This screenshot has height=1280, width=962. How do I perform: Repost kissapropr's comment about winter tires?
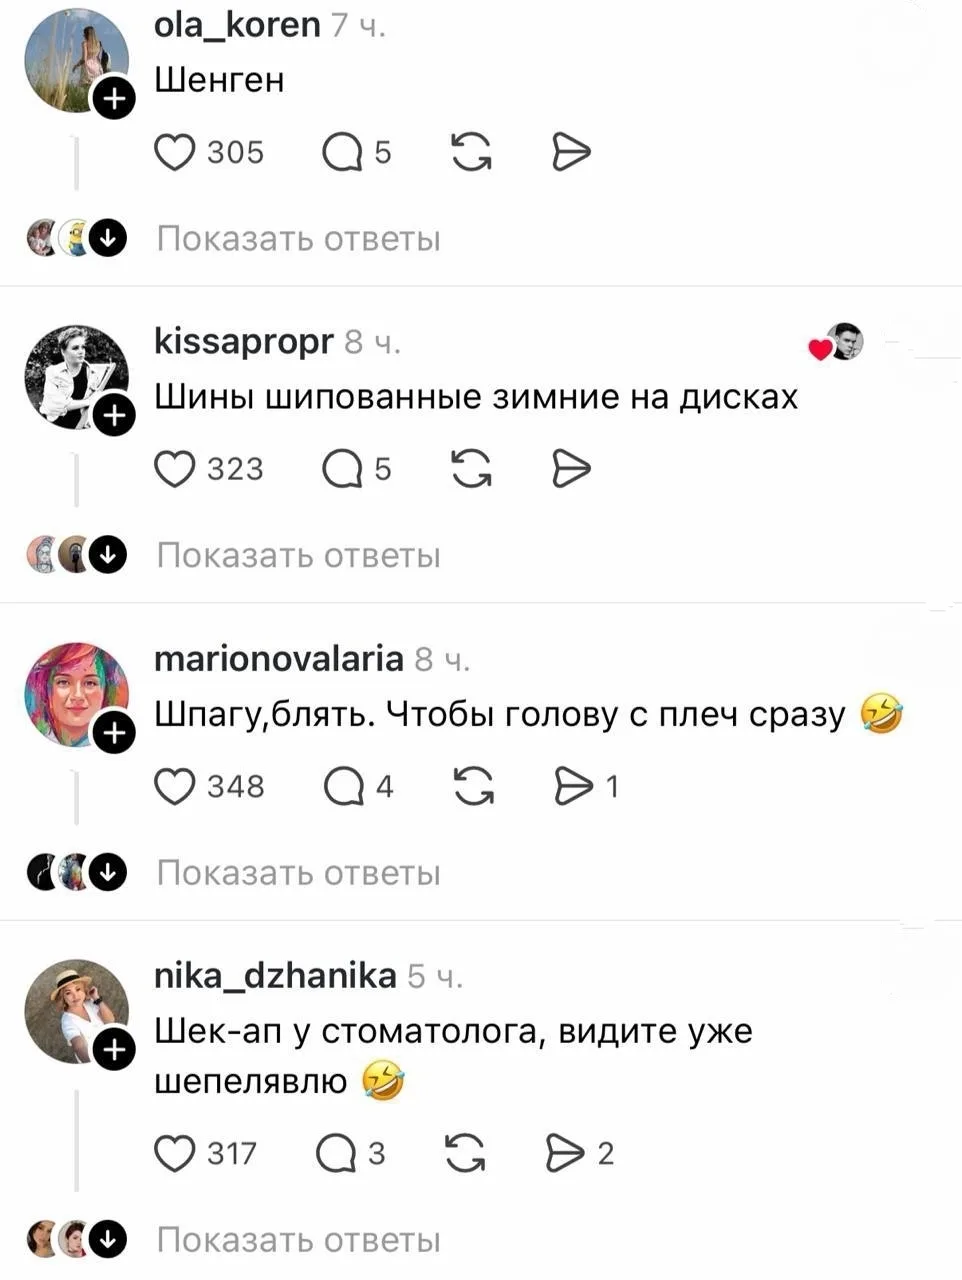tap(471, 469)
